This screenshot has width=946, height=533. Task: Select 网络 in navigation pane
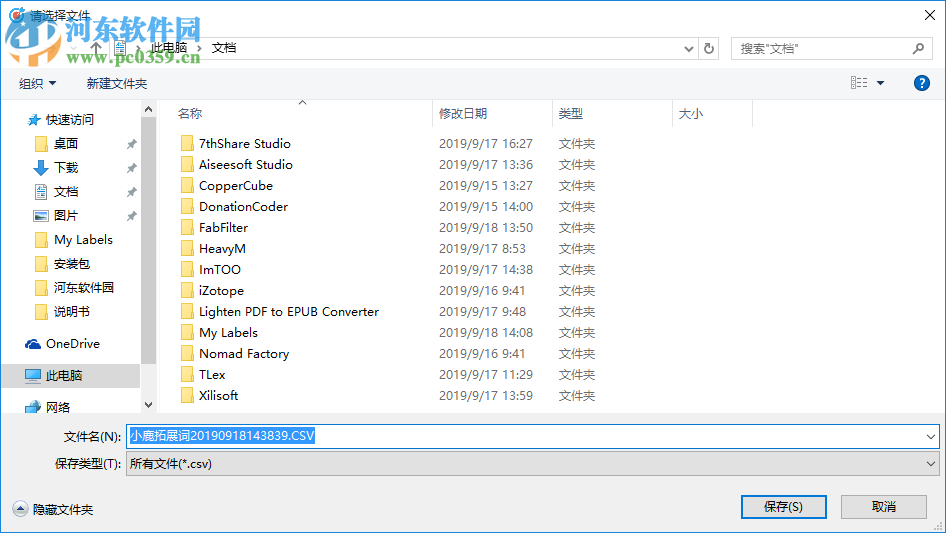pos(58,407)
